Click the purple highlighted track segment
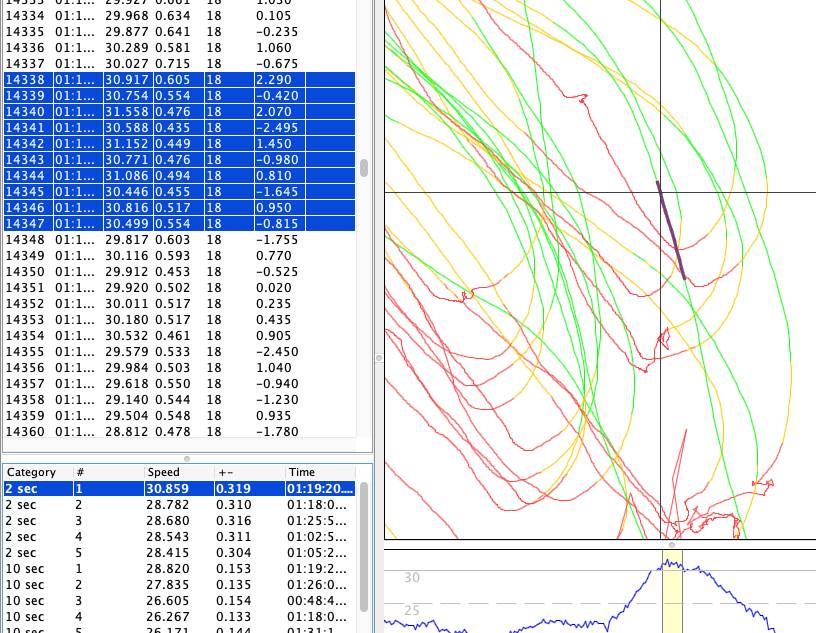Image resolution: width=816 pixels, height=633 pixels. (670, 229)
